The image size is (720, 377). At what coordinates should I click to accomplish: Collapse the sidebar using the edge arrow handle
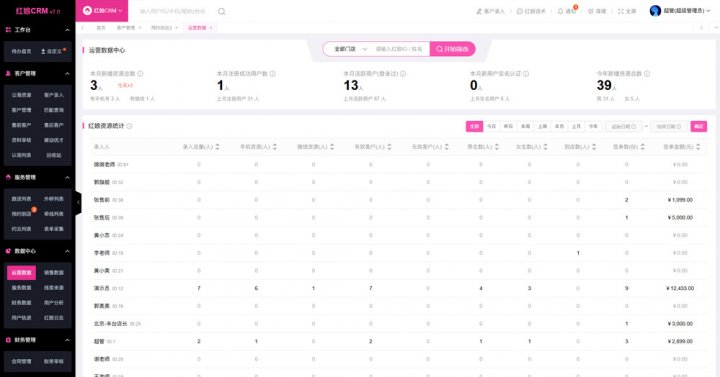78,202
